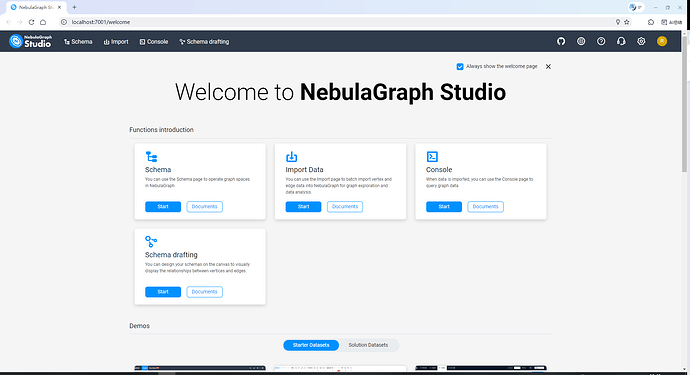Reload the page in browser
The image size is (690, 375).
[x=31, y=22]
